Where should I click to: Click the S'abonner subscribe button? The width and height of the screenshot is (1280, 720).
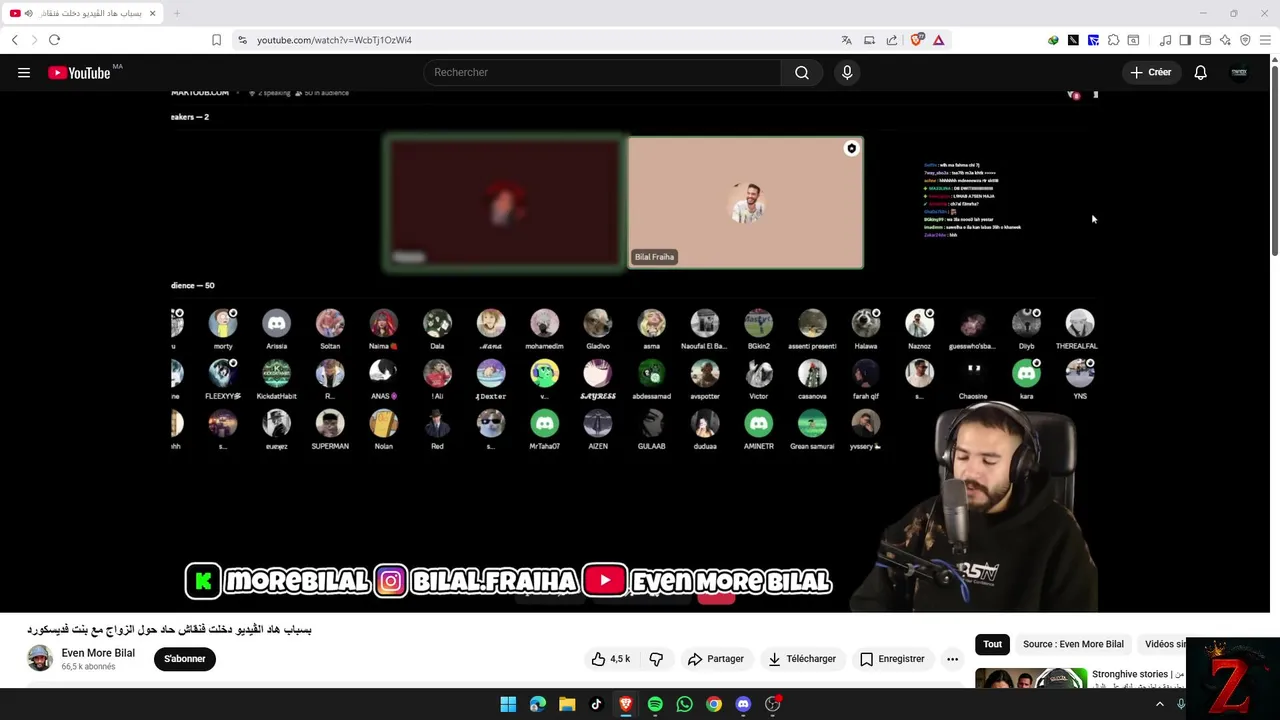click(x=185, y=659)
